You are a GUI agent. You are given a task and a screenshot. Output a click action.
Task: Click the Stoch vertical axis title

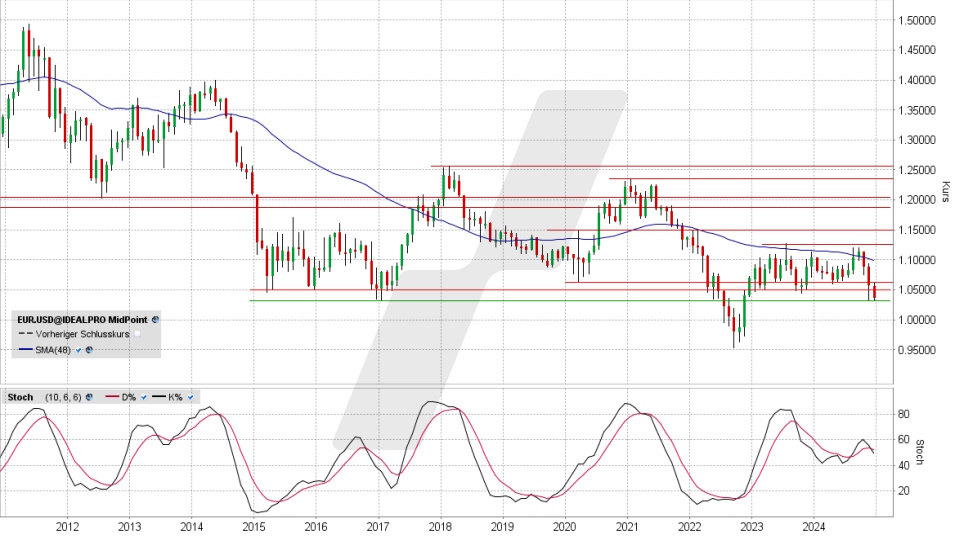click(x=919, y=452)
